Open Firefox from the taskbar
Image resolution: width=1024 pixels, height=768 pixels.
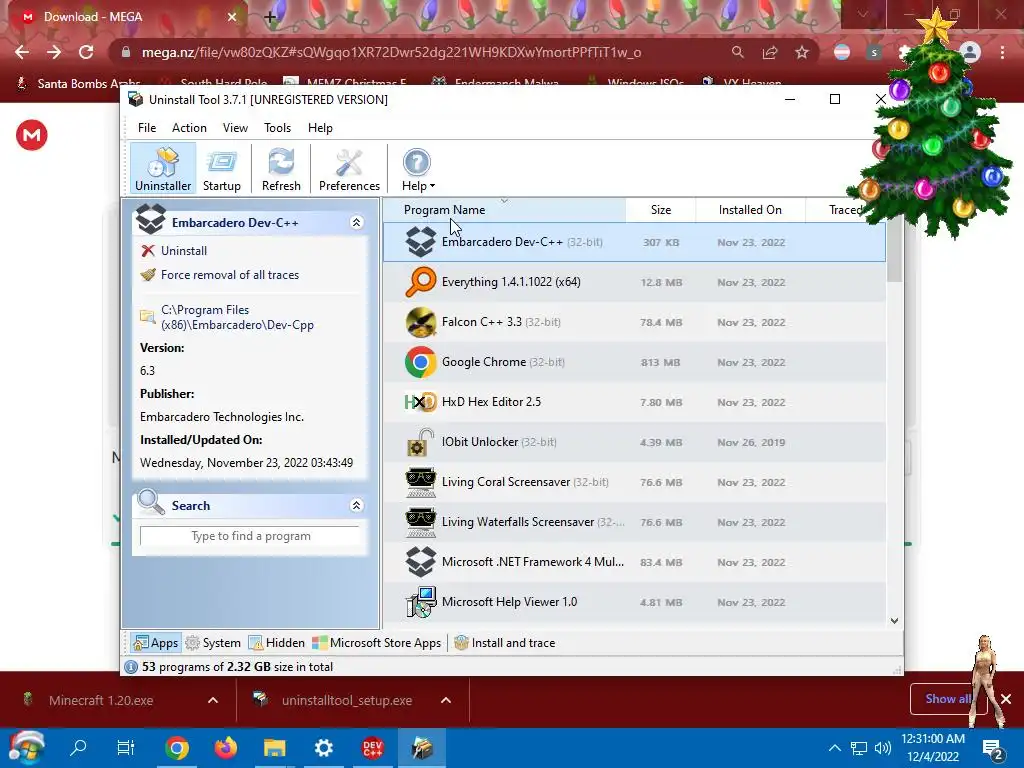click(226, 748)
